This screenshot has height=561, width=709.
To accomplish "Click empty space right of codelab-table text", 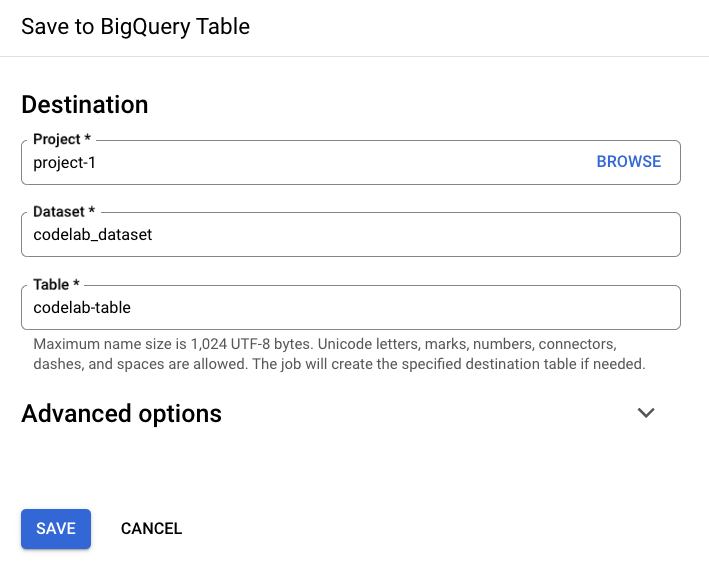I will [x=400, y=308].
